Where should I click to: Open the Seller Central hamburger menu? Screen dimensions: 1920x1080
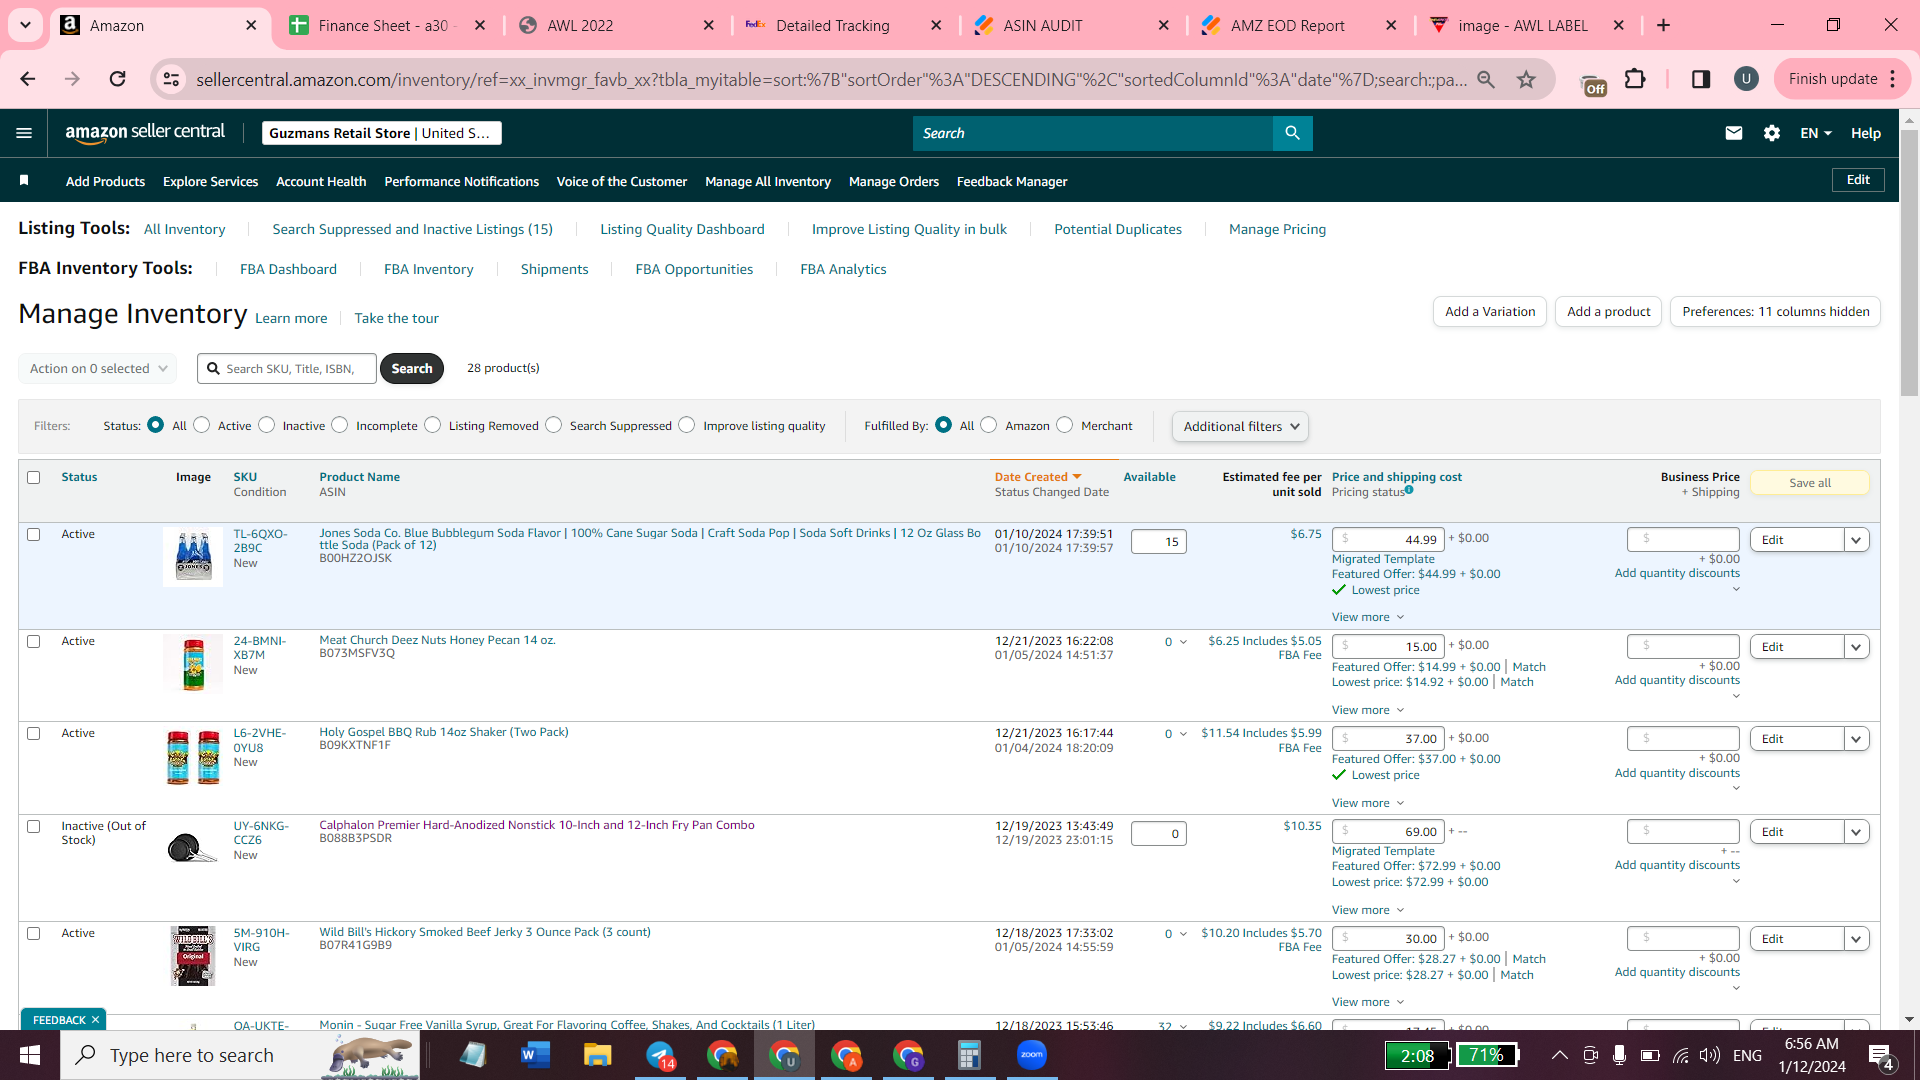point(24,133)
